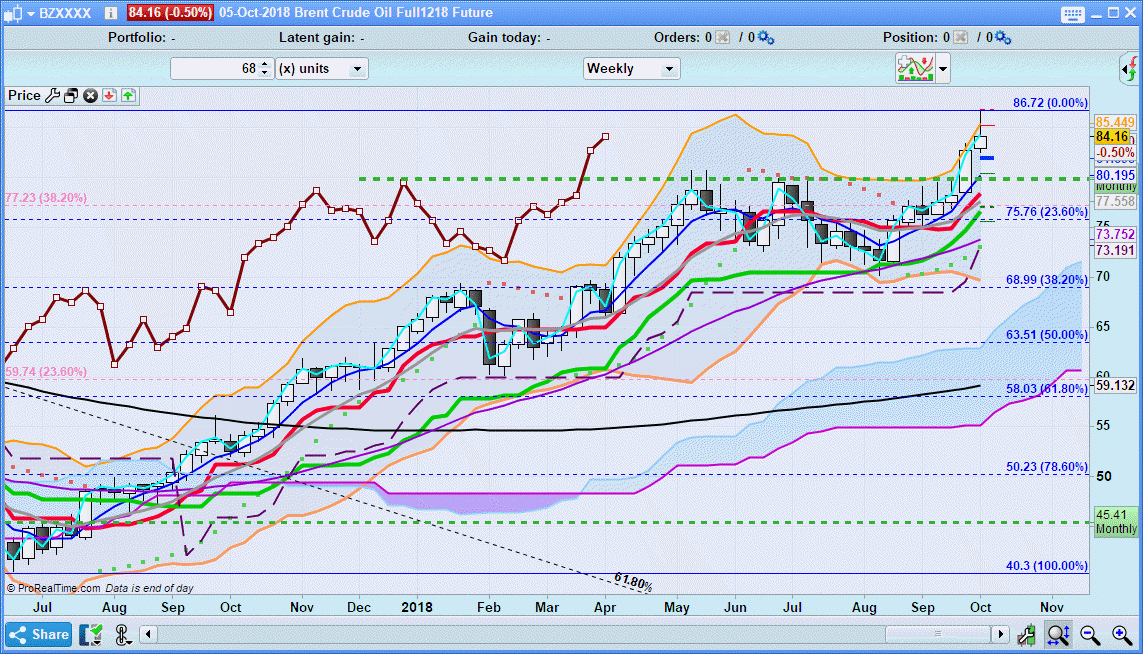Open chart properties wrench icon at bottom
1143x654 pixels.
(1026, 635)
